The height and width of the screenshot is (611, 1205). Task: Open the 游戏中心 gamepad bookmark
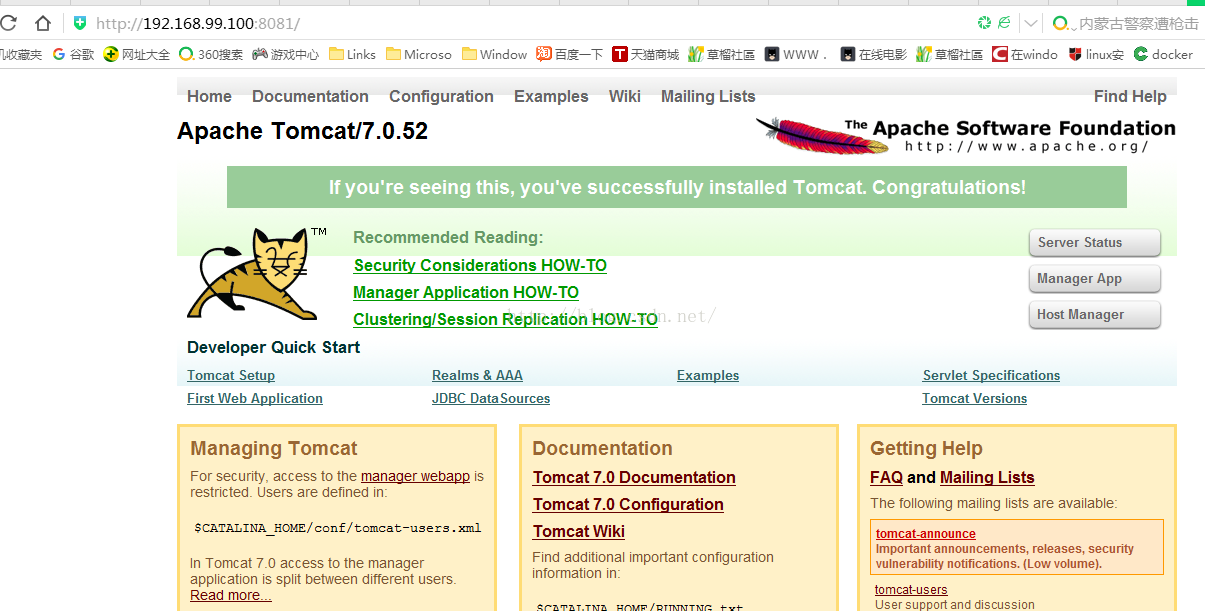pyautogui.click(x=286, y=54)
